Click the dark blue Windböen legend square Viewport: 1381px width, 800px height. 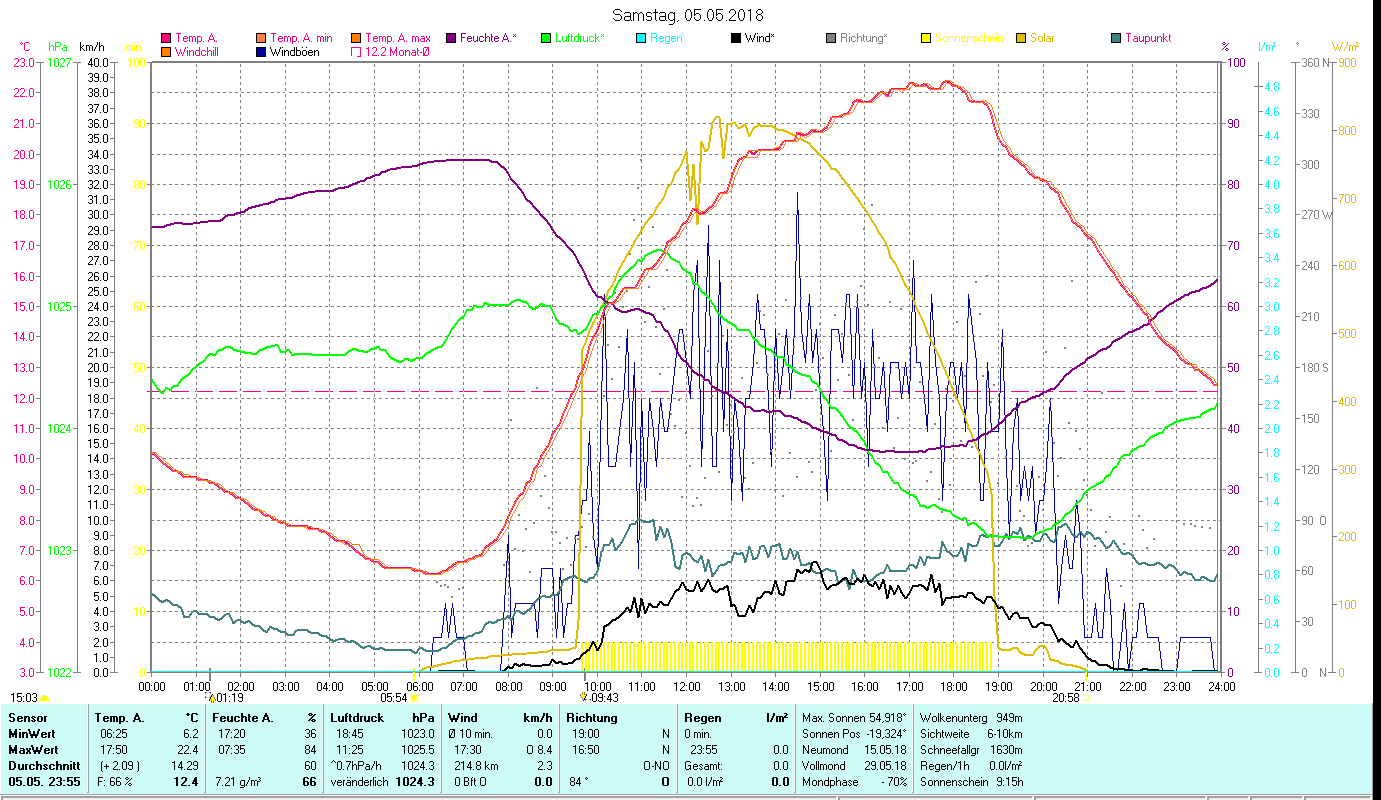click(261, 51)
